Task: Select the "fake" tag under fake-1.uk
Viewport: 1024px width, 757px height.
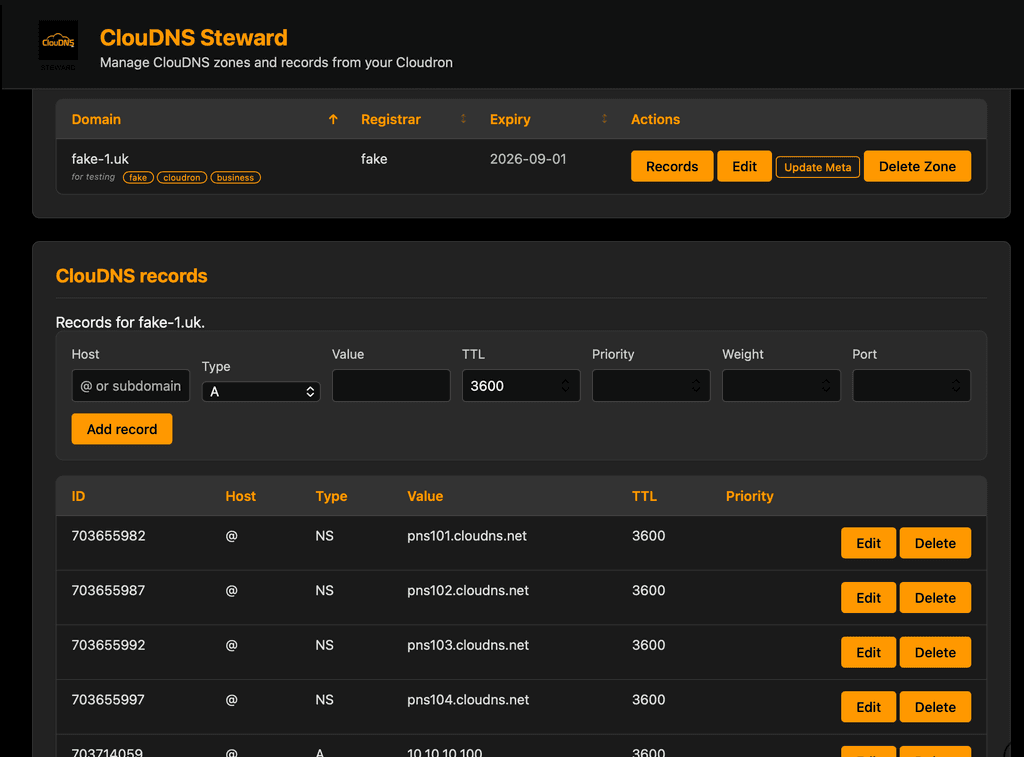Action: point(138,177)
